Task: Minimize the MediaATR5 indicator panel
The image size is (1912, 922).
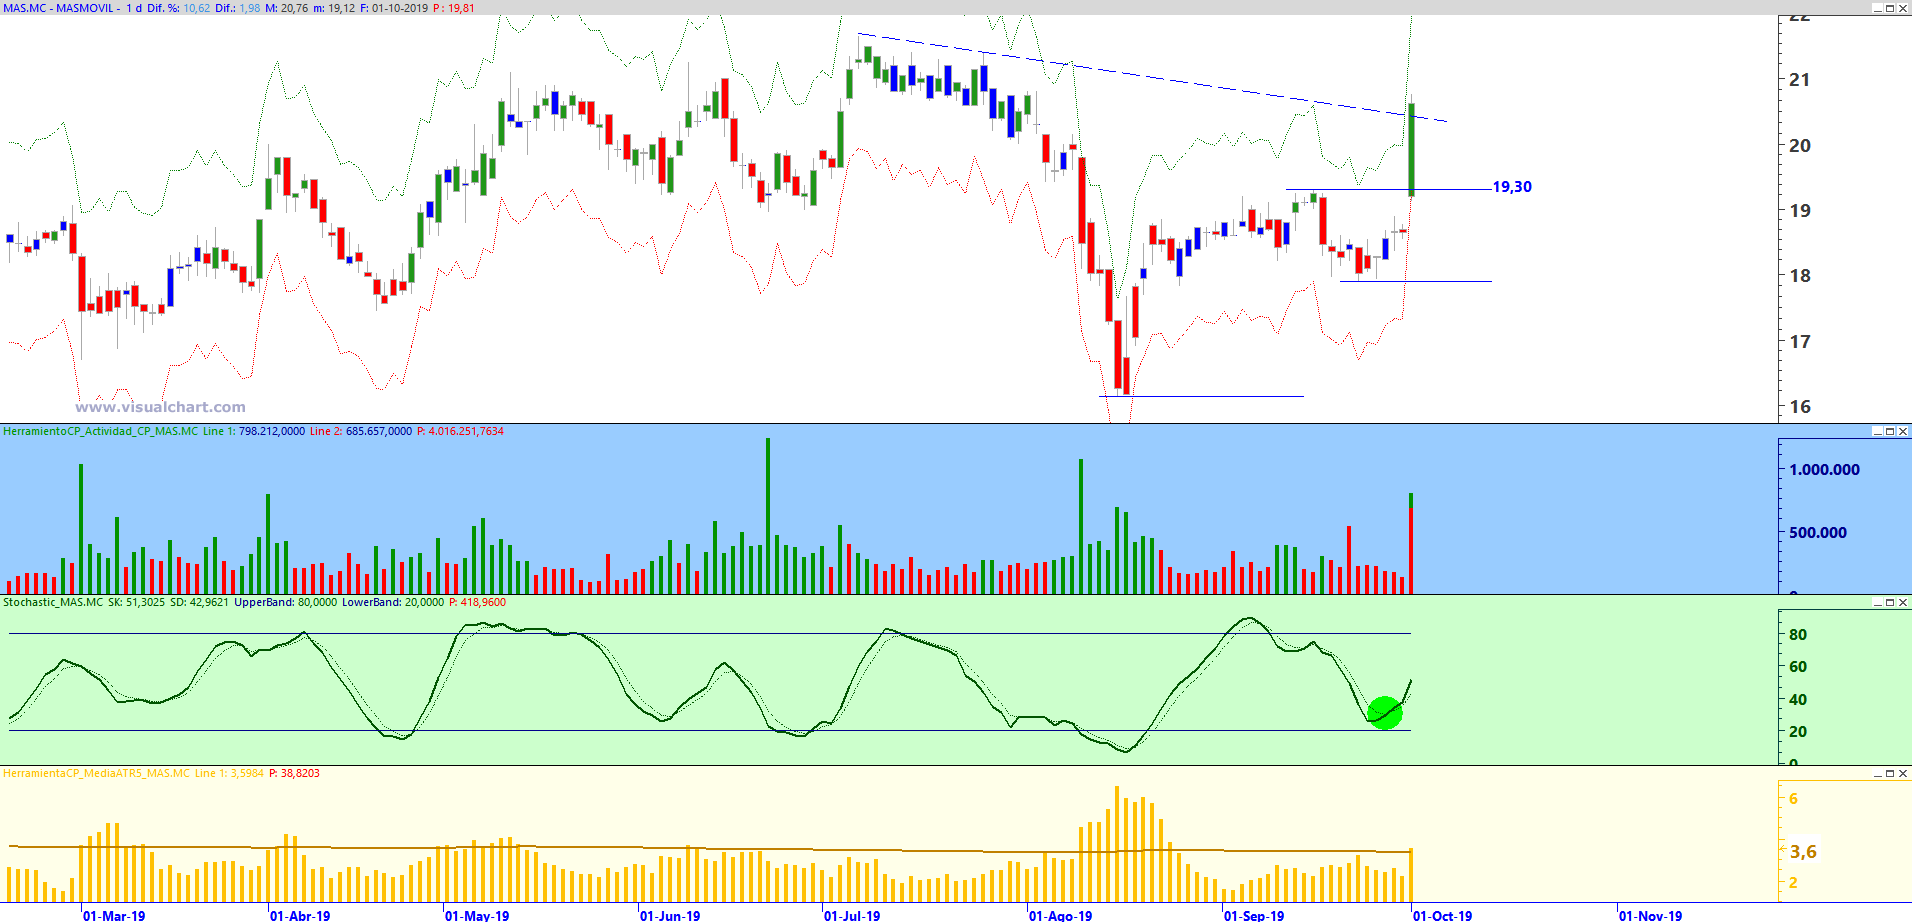Action: point(1877,773)
